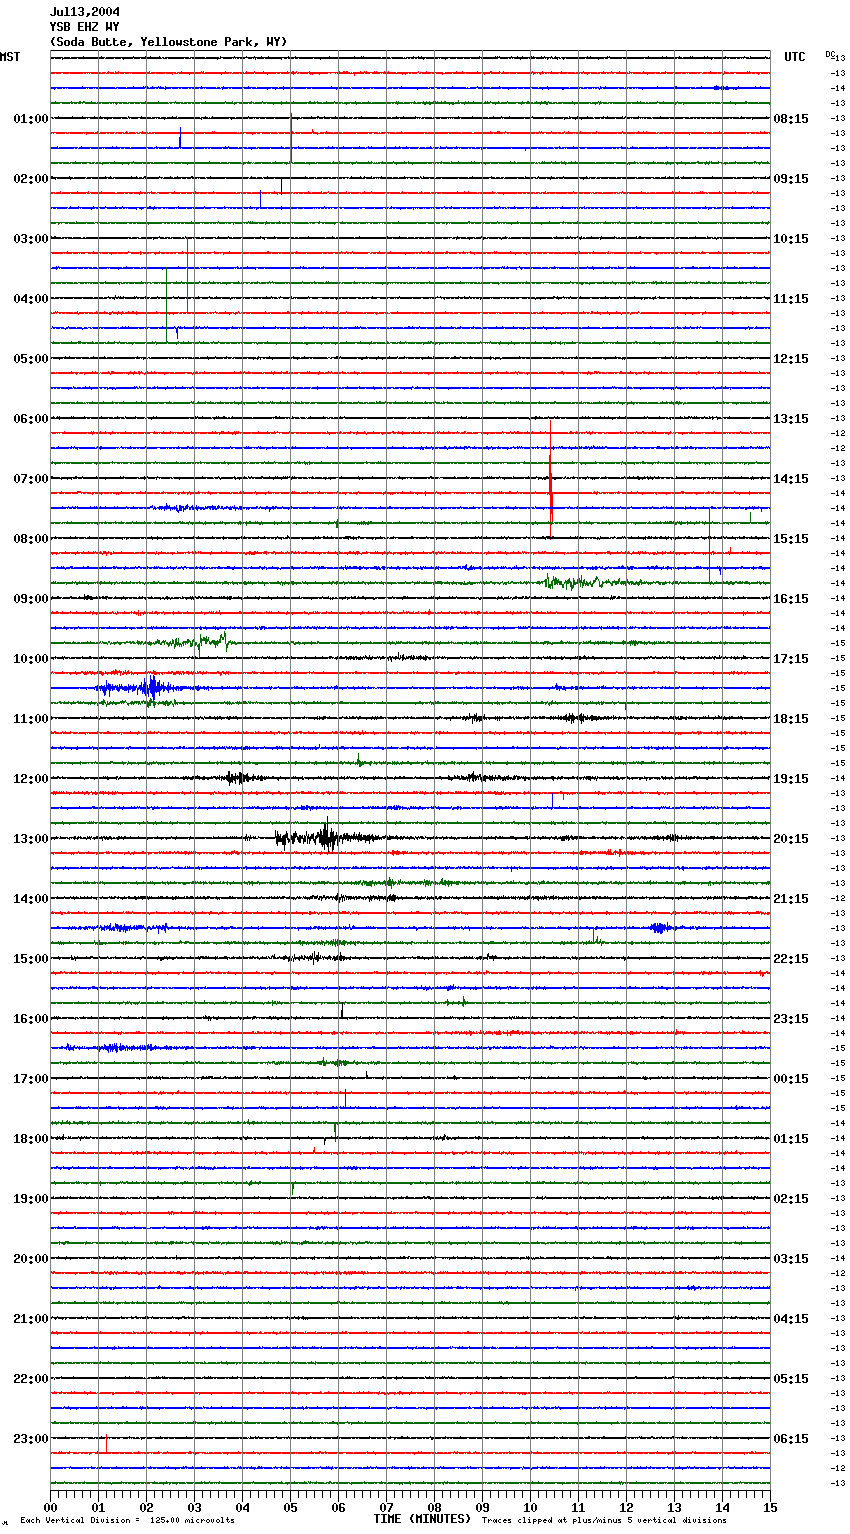The width and height of the screenshot is (850, 1534).
Task: Click the 19:00 MST time label
Action: click(31, 1199)
